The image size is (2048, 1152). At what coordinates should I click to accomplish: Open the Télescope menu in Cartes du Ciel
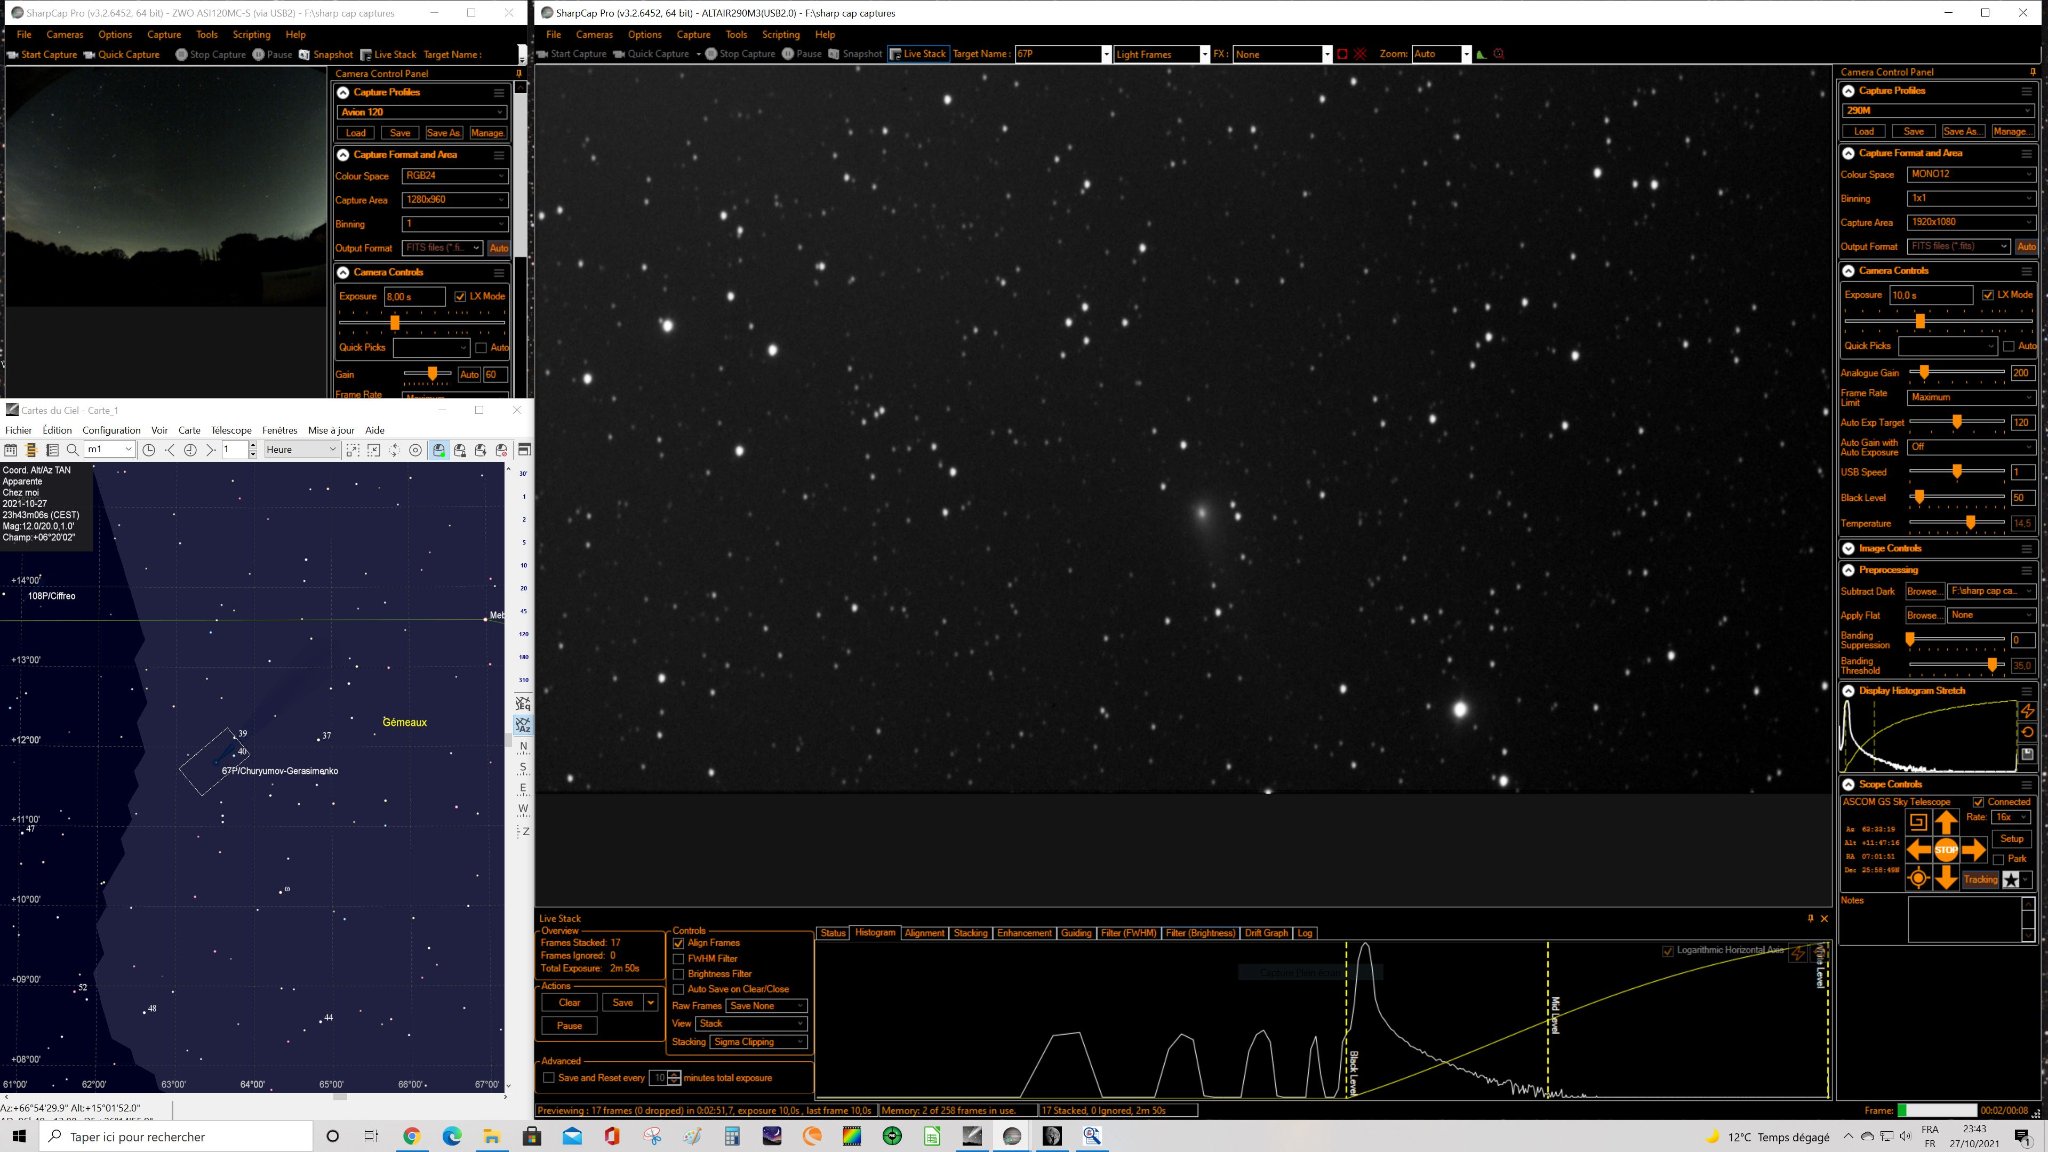point(231,430)
